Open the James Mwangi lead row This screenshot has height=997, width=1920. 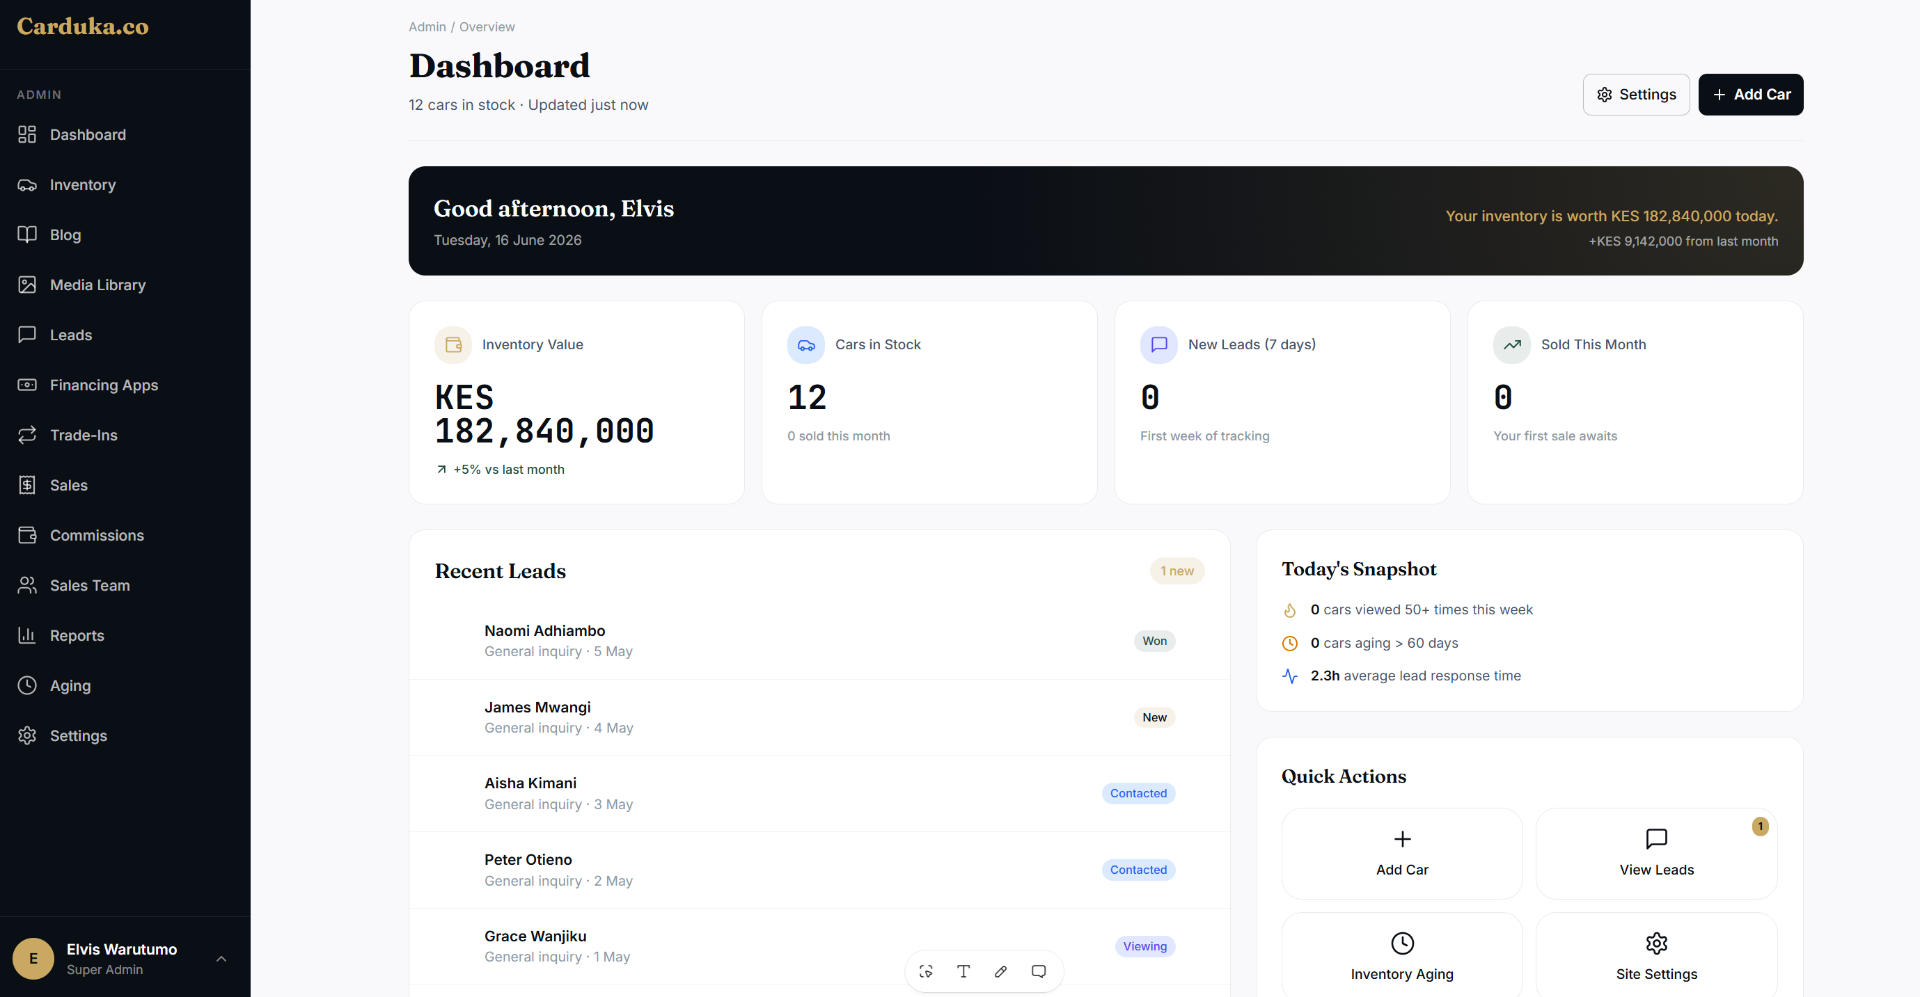pos(819,717)
